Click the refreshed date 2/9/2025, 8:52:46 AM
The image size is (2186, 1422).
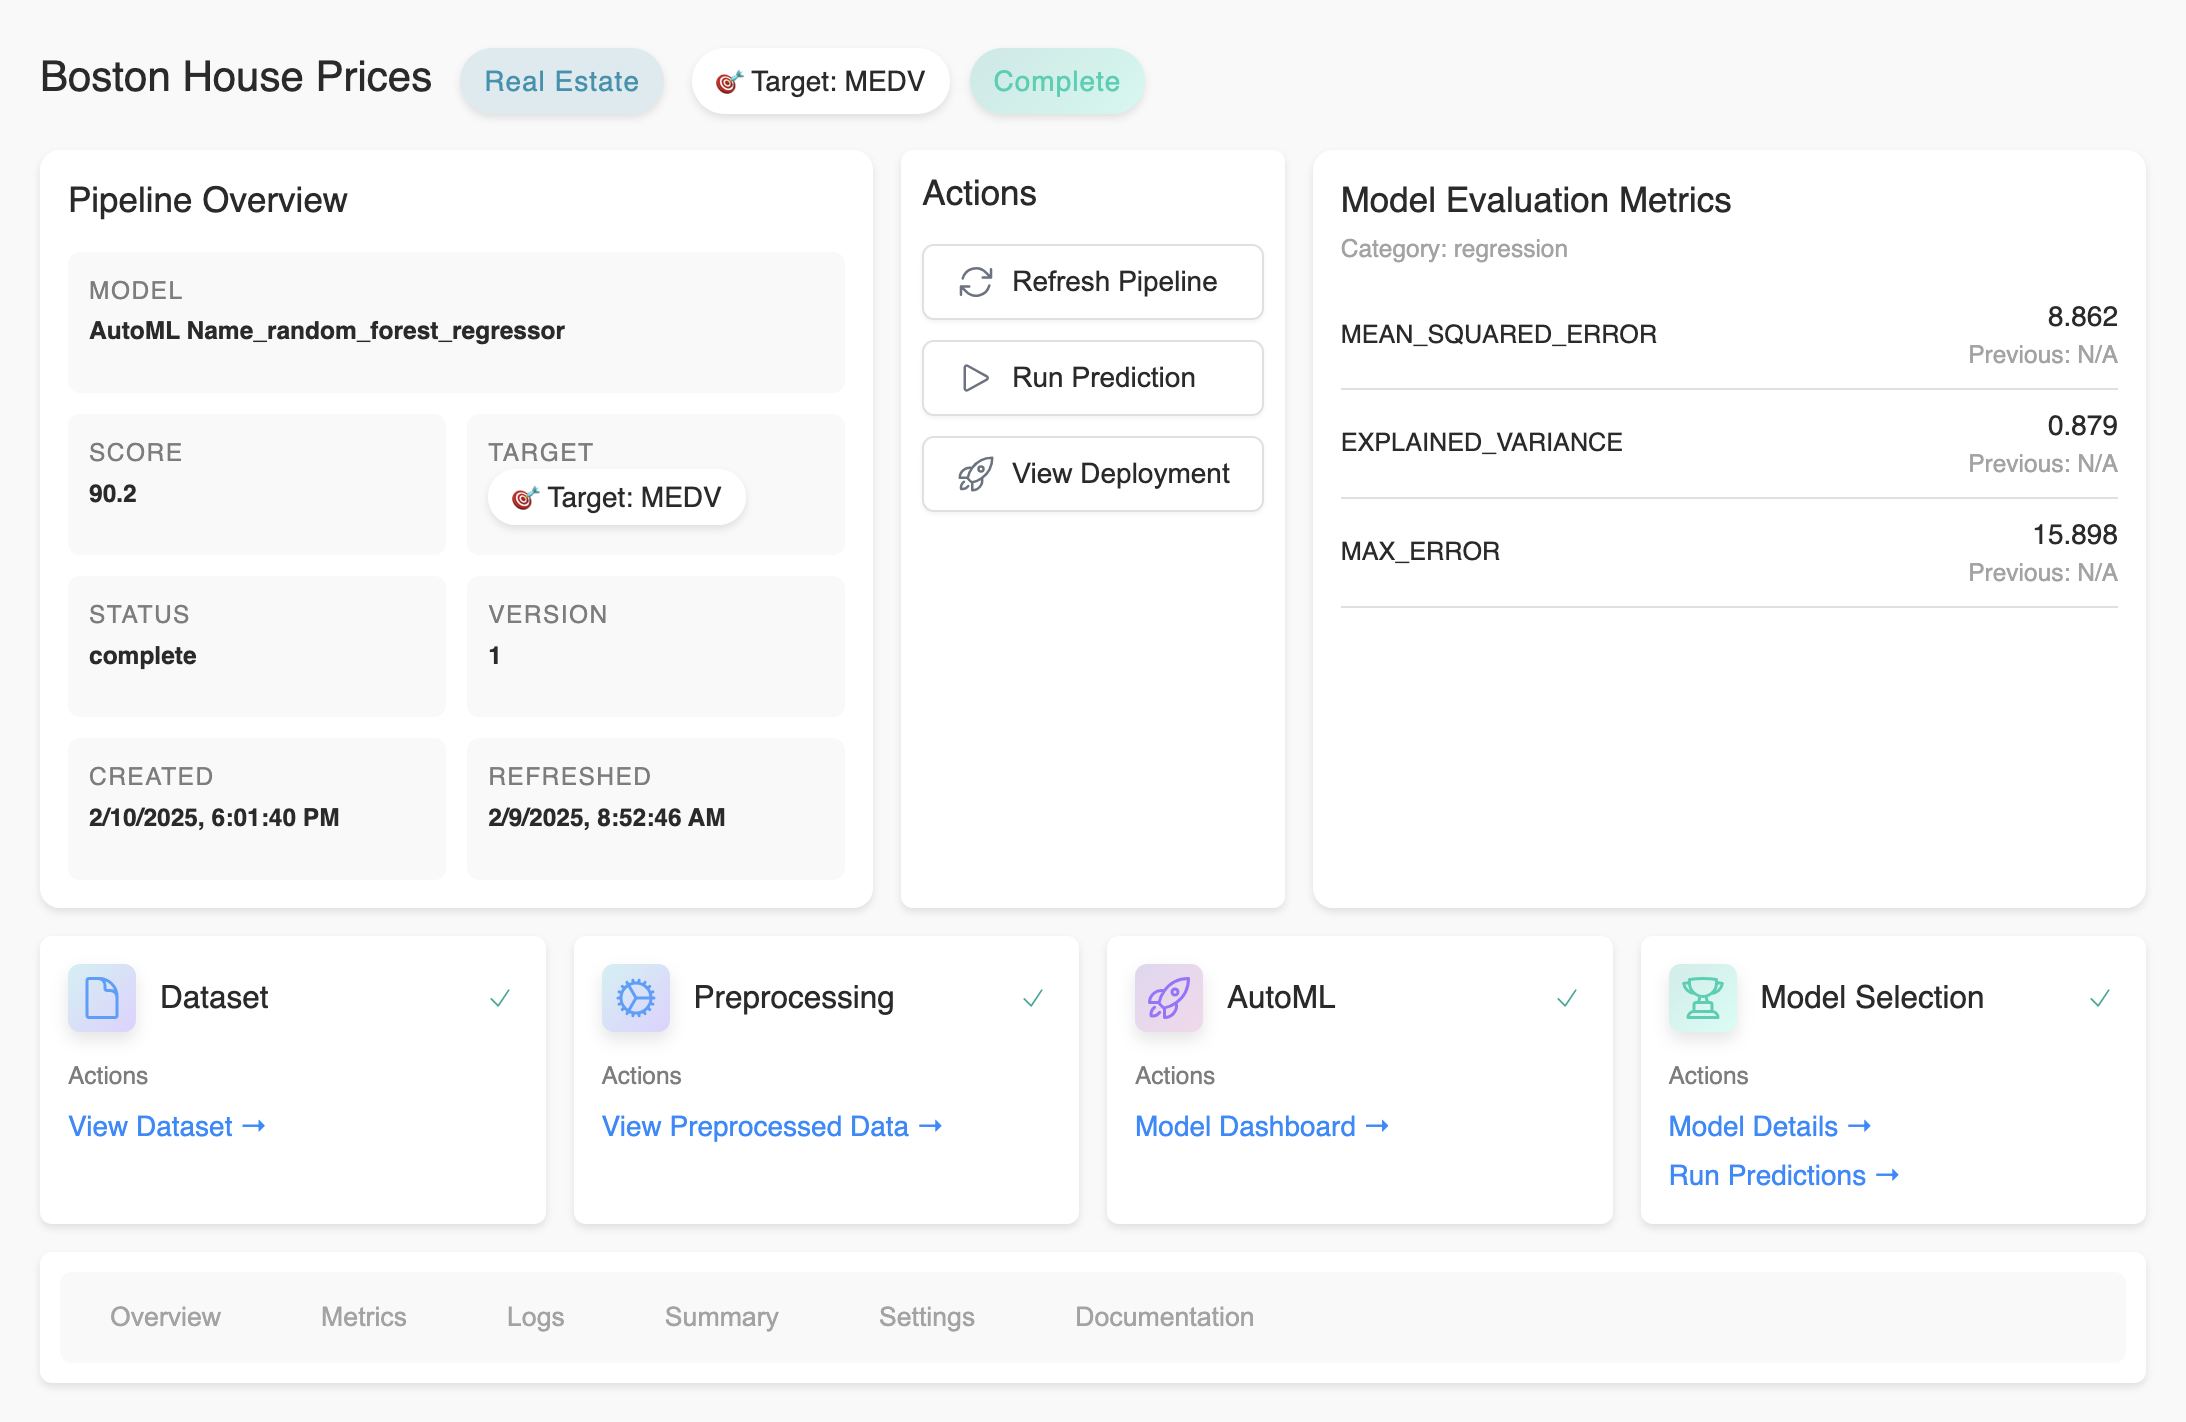click(x=607, y=818)
